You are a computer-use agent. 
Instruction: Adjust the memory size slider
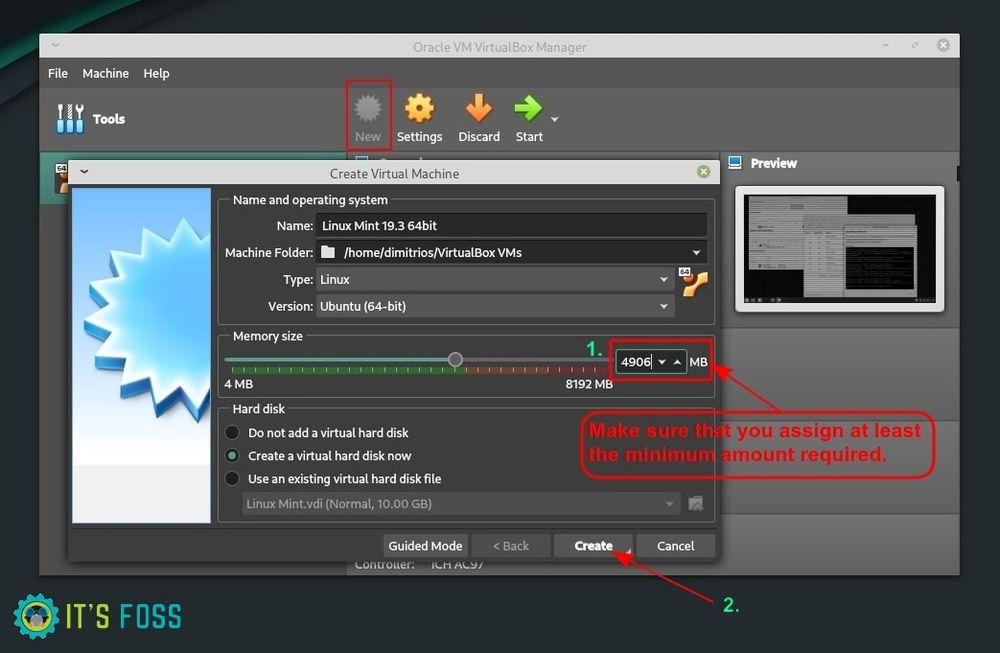point(455,359)
